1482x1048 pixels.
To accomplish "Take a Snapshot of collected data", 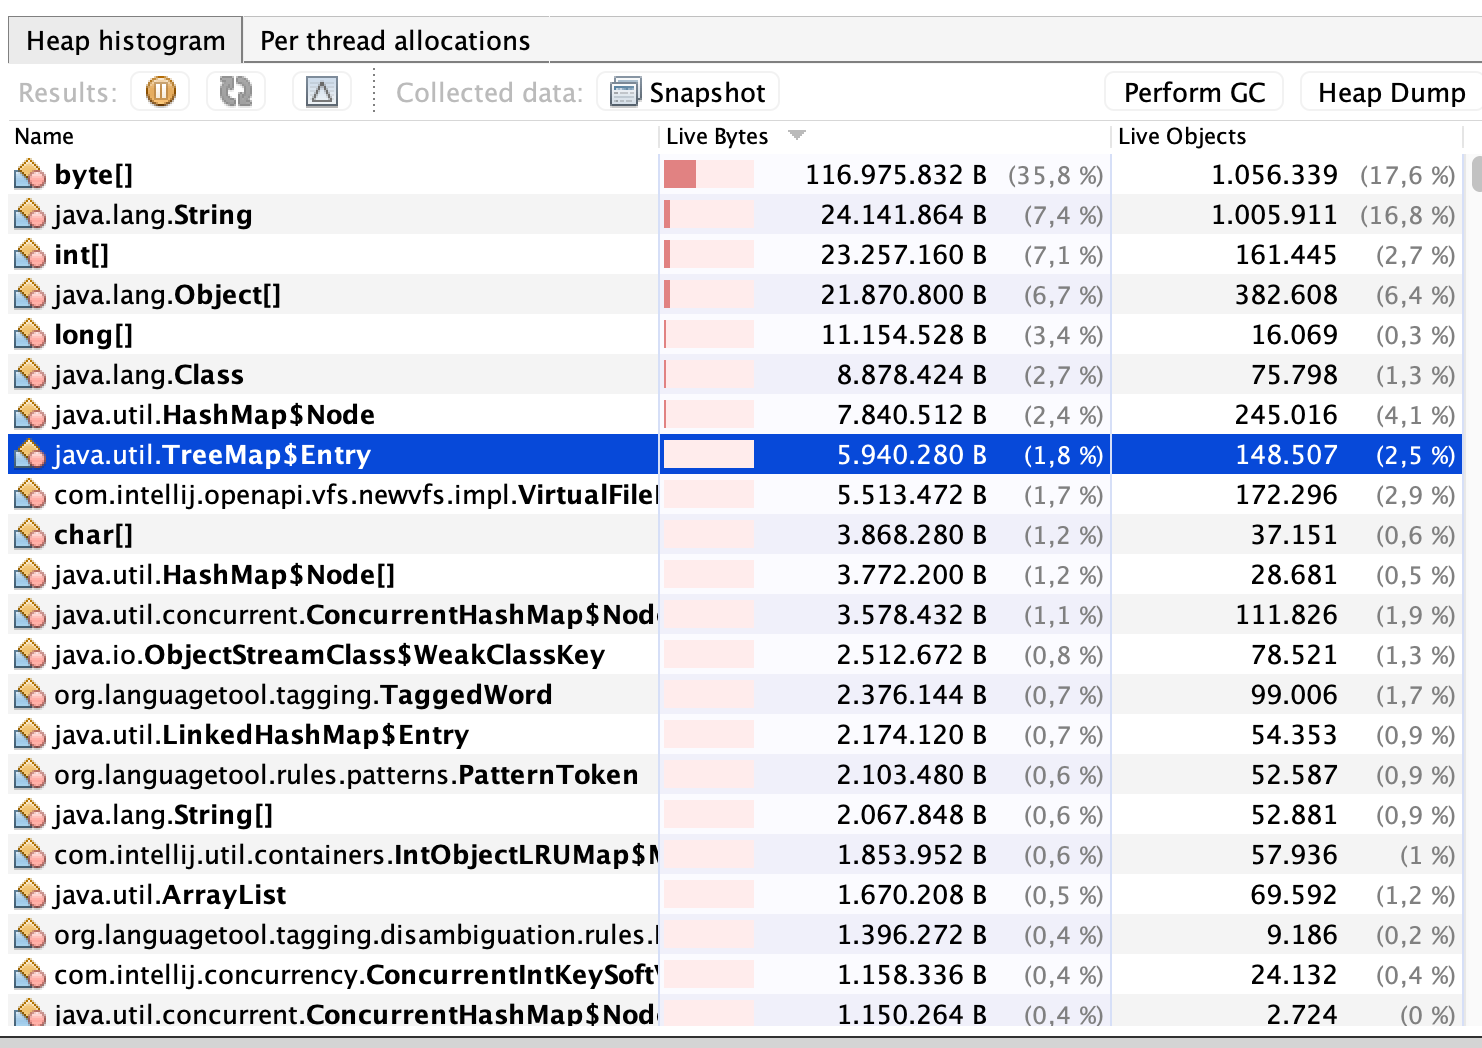I will coord(688,93).
